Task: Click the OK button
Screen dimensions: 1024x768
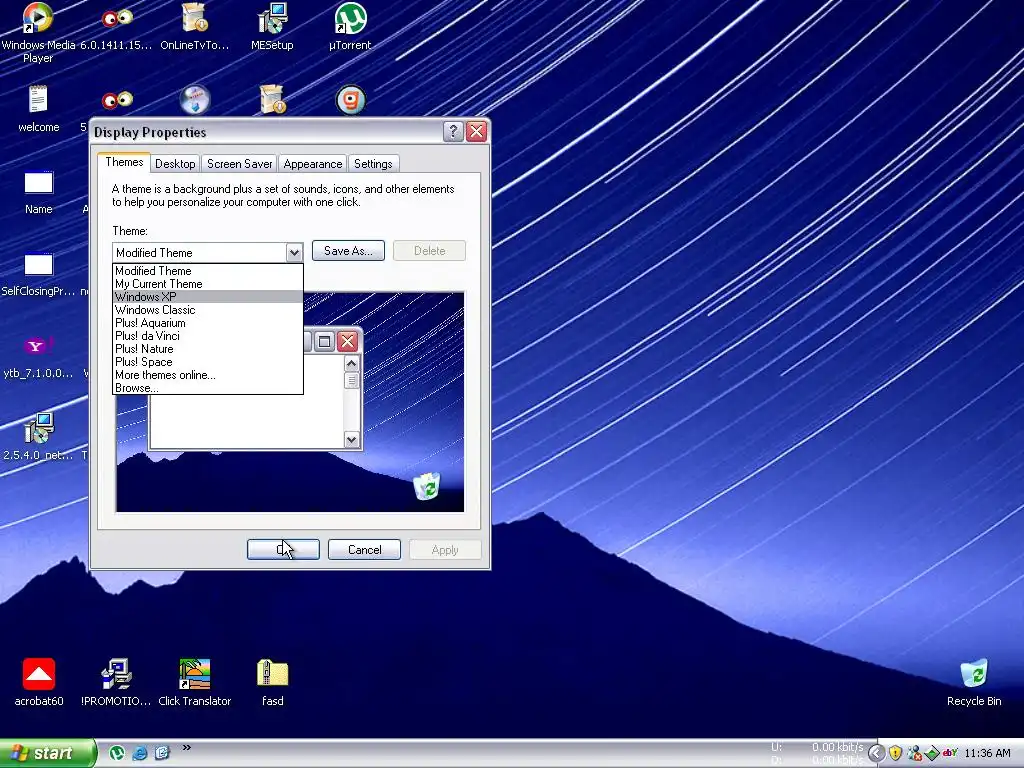Action: pyautogui.click(x=283, y=550)
